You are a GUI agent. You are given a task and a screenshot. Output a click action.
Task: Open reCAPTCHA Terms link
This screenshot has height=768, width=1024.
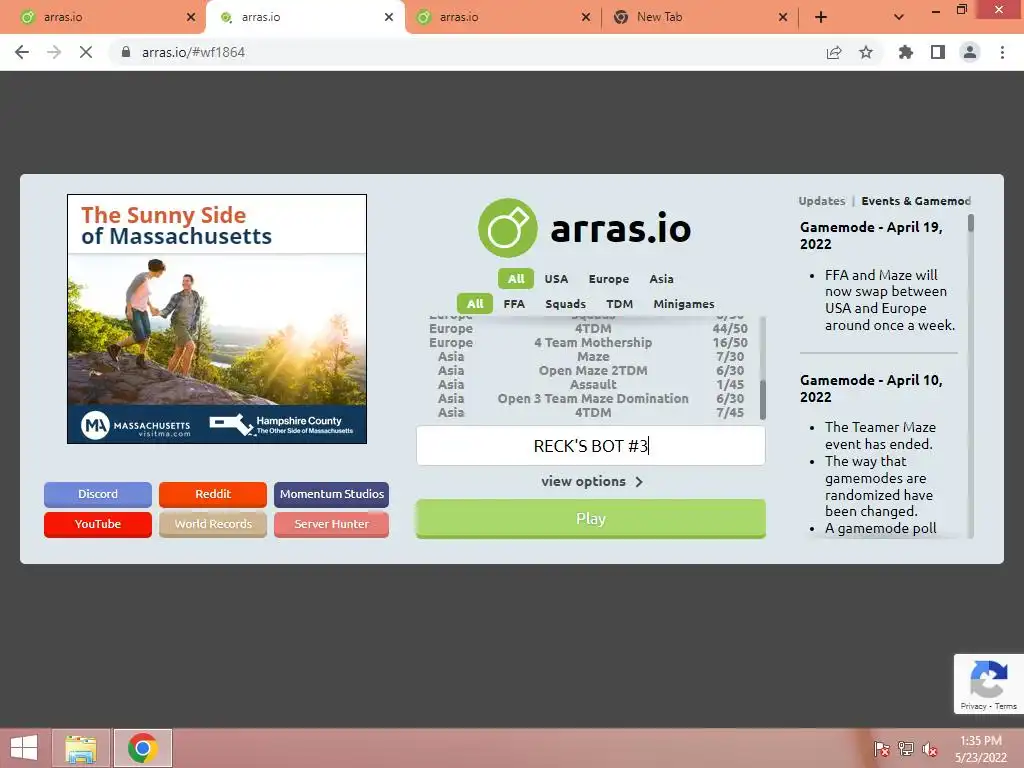click(1006, 706)
